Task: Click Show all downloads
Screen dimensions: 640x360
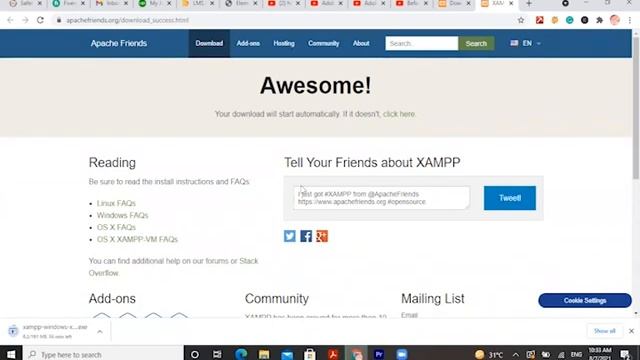Action: tap(604, 331)
